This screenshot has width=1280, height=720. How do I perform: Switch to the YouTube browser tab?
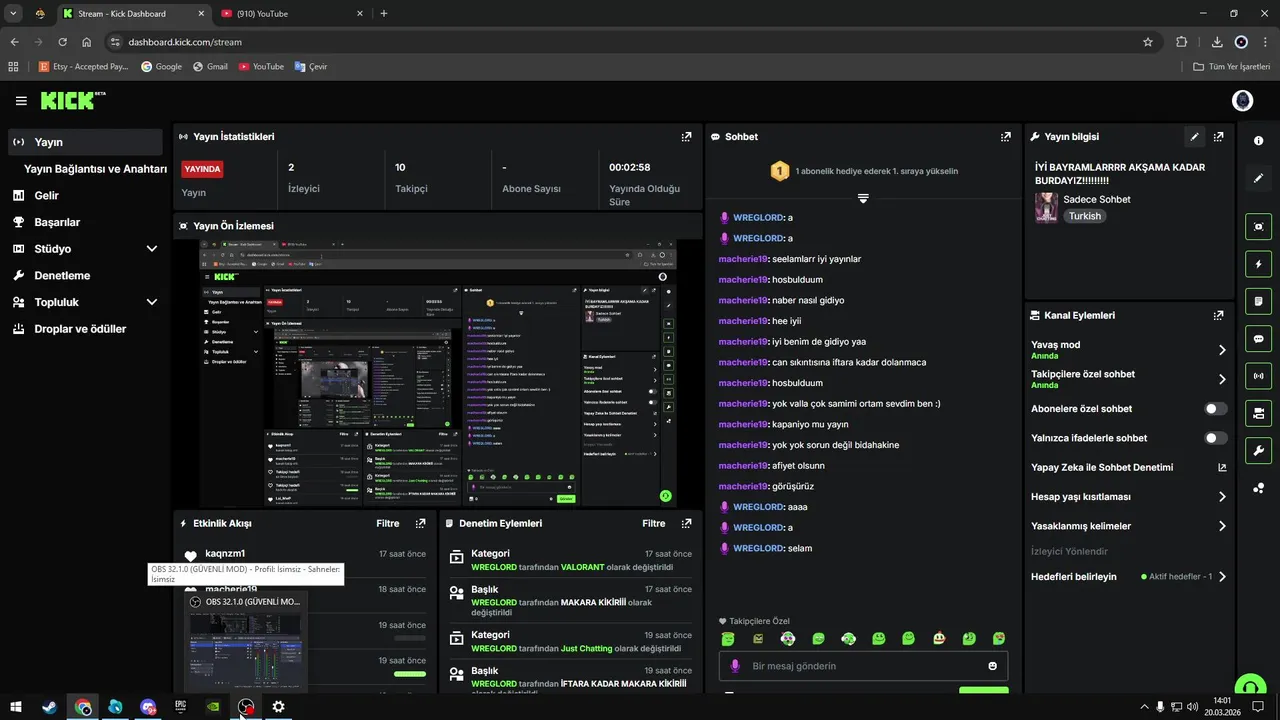[x=290, y=13]
